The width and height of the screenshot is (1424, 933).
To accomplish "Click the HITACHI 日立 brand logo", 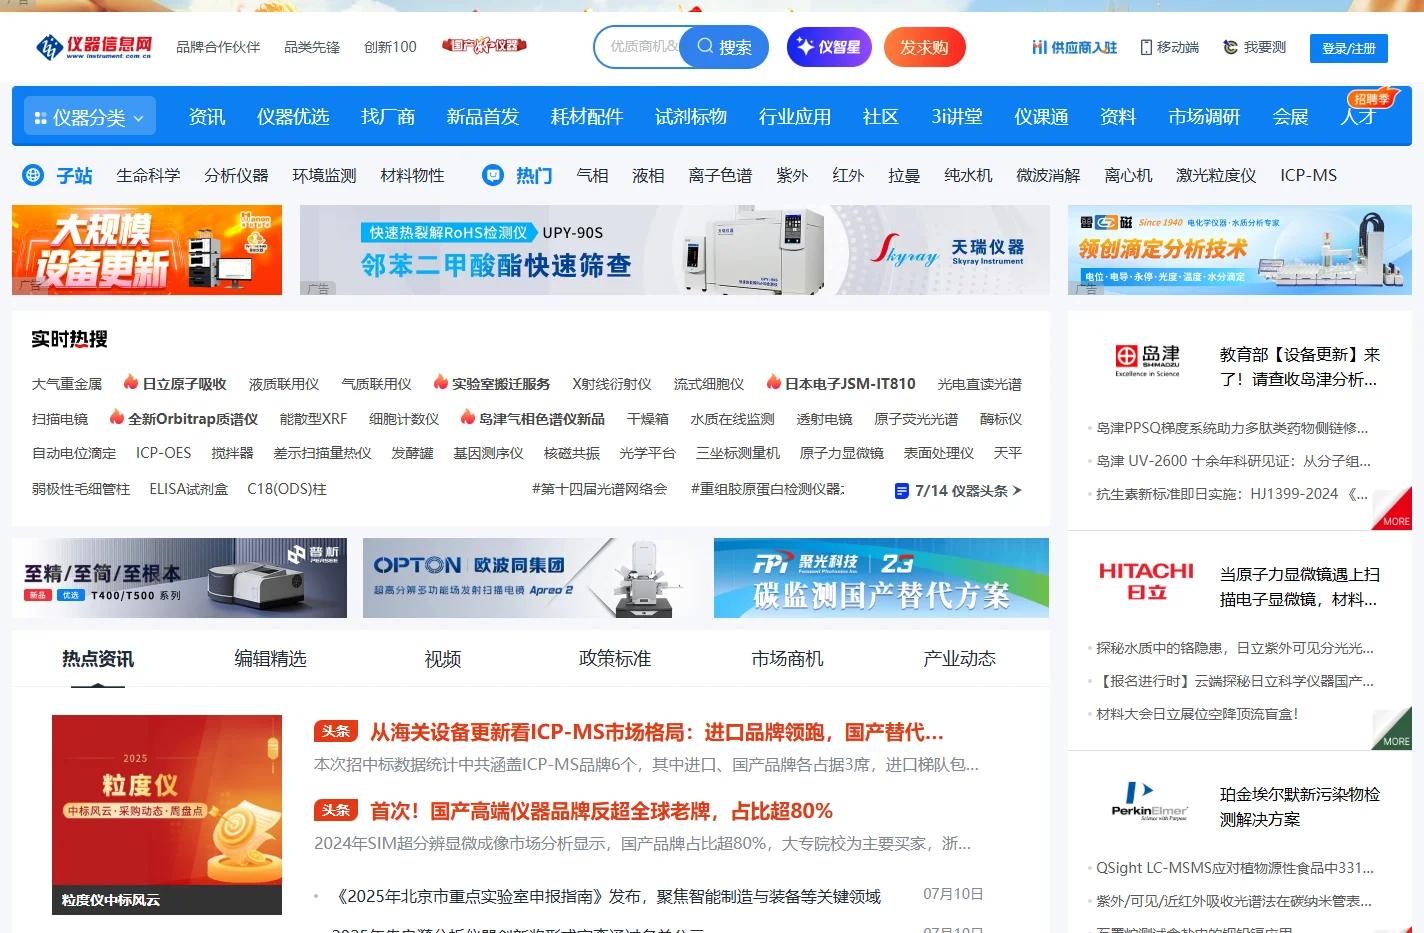I will pyautogui.click(x=1146, y=581).
